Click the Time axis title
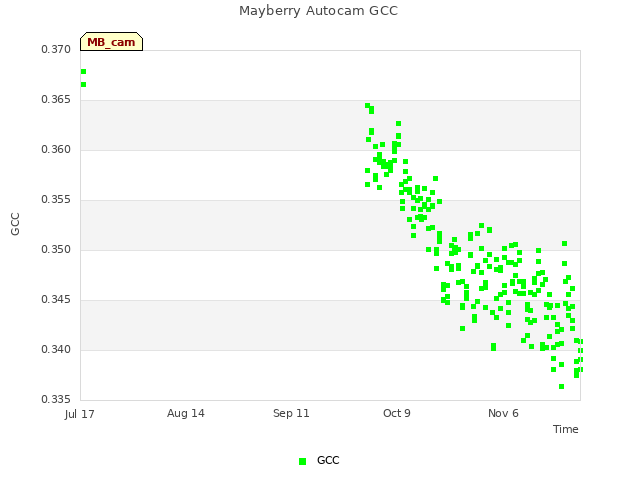Viewport: 640px width, 480px height. click(566, 429)
